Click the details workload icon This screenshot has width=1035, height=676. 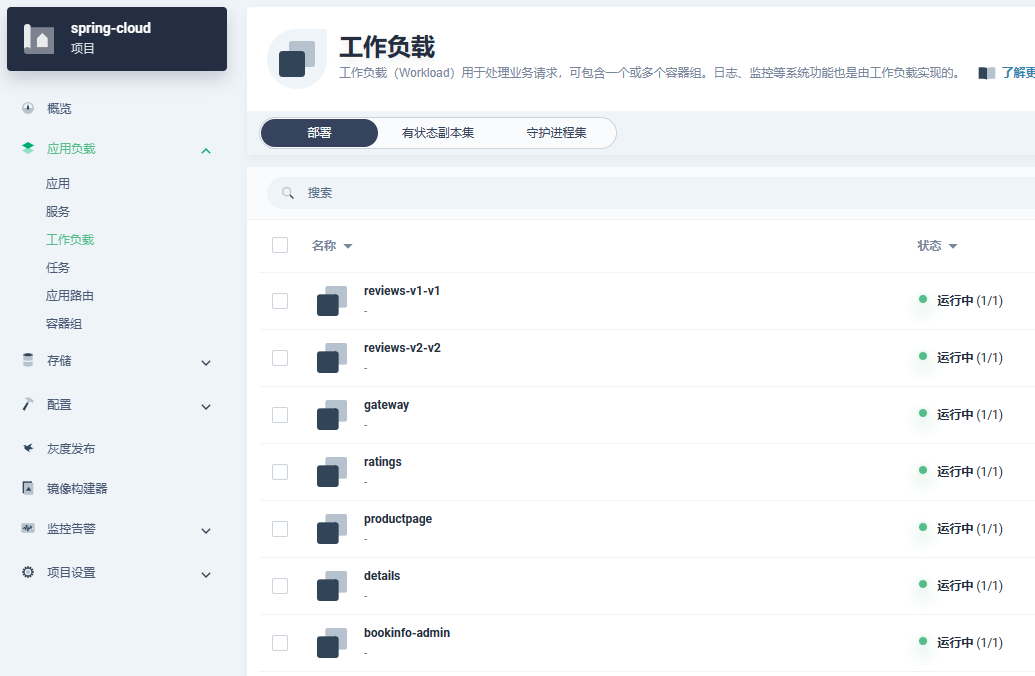point(332,586)
